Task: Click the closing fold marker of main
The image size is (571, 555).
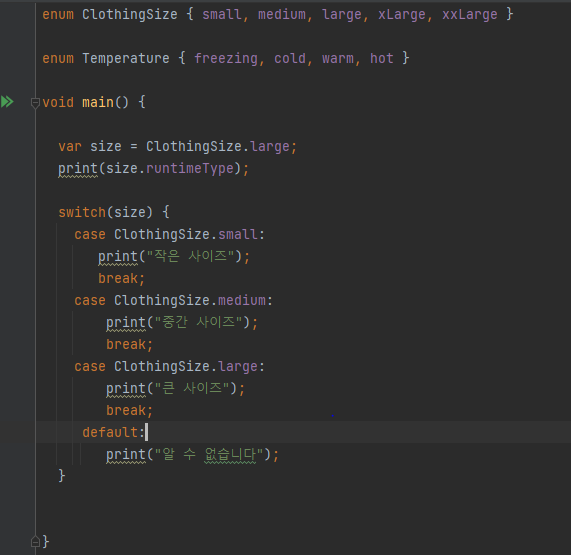Action: pos(35,542)
